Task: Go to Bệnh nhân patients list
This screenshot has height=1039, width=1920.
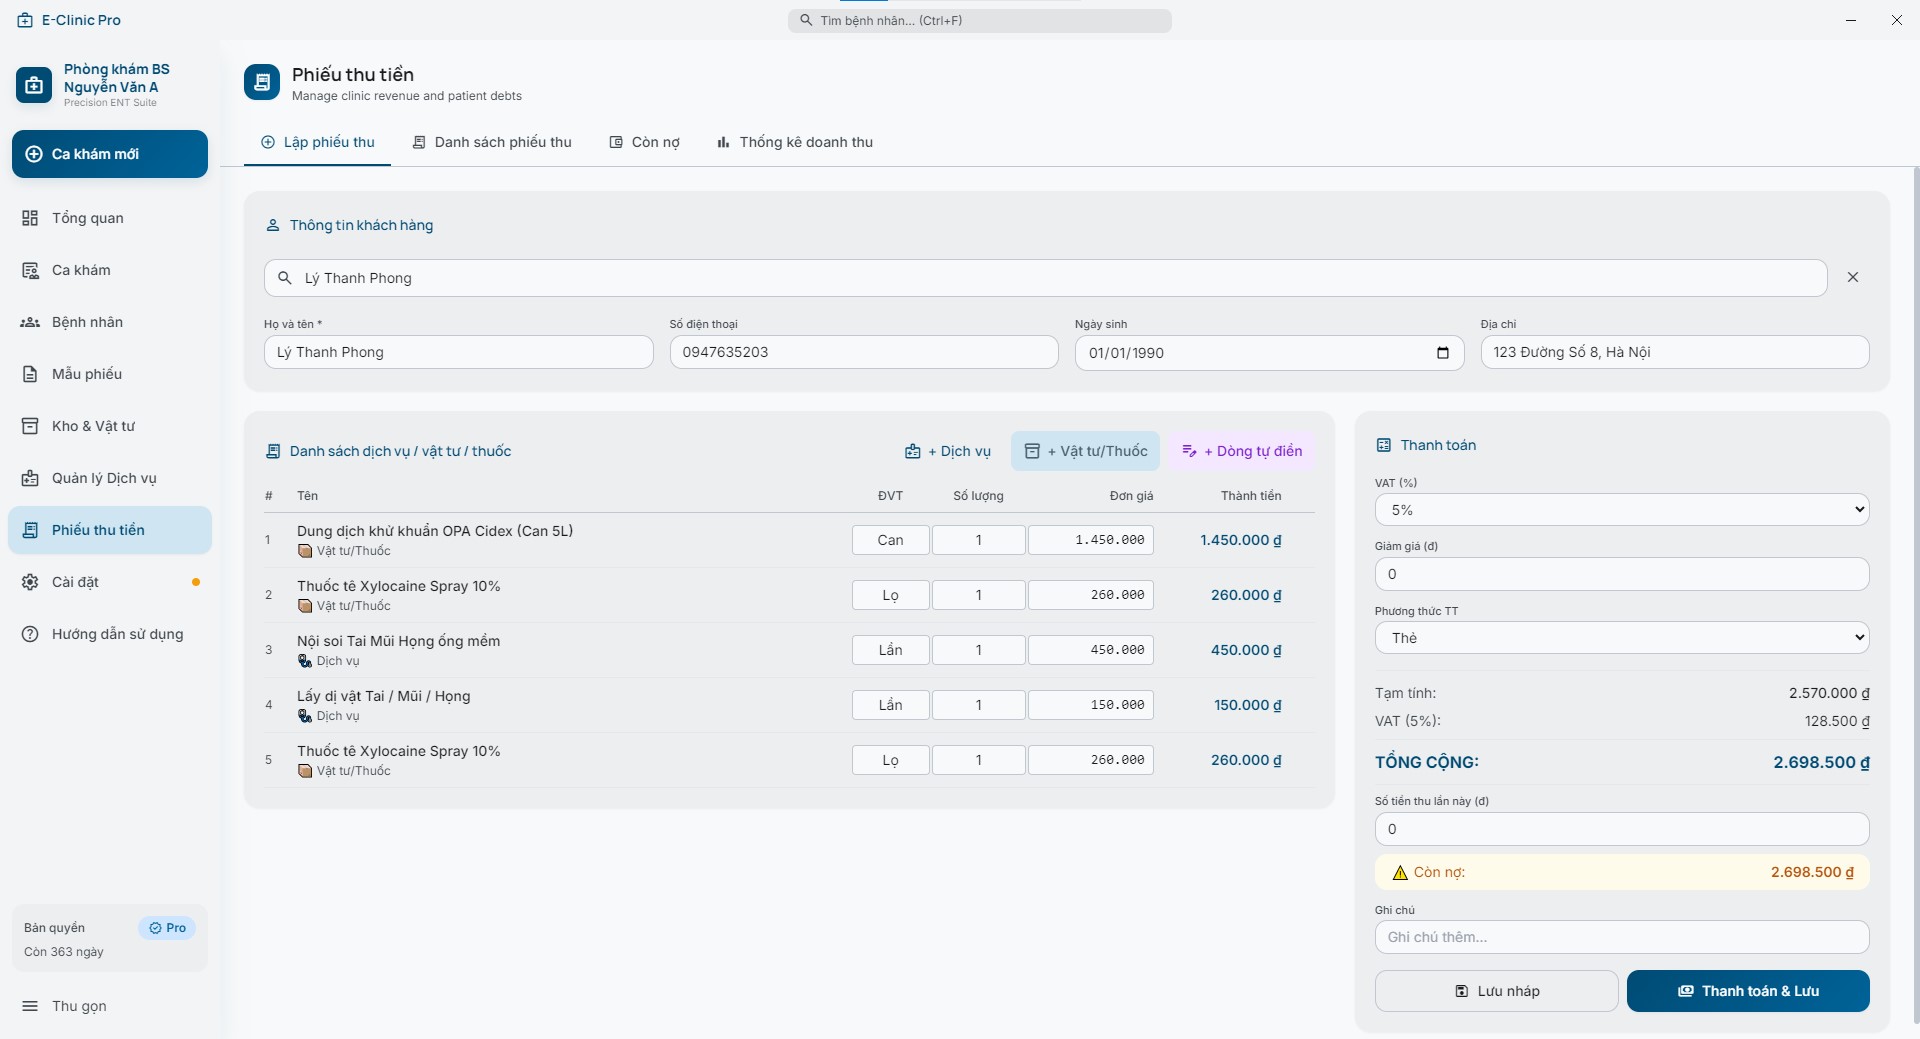Action: [110, 322]
